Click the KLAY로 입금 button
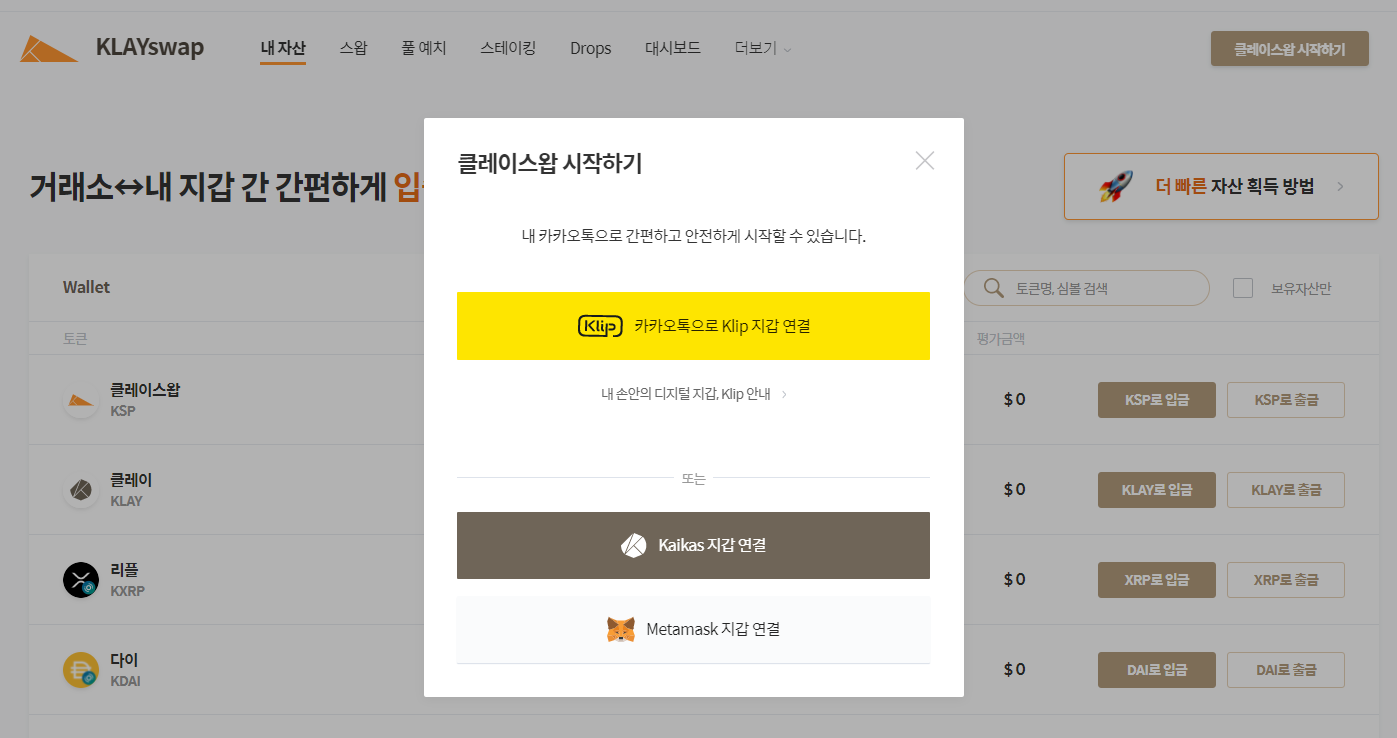 pyautogui.click(x=1157, y=490)
